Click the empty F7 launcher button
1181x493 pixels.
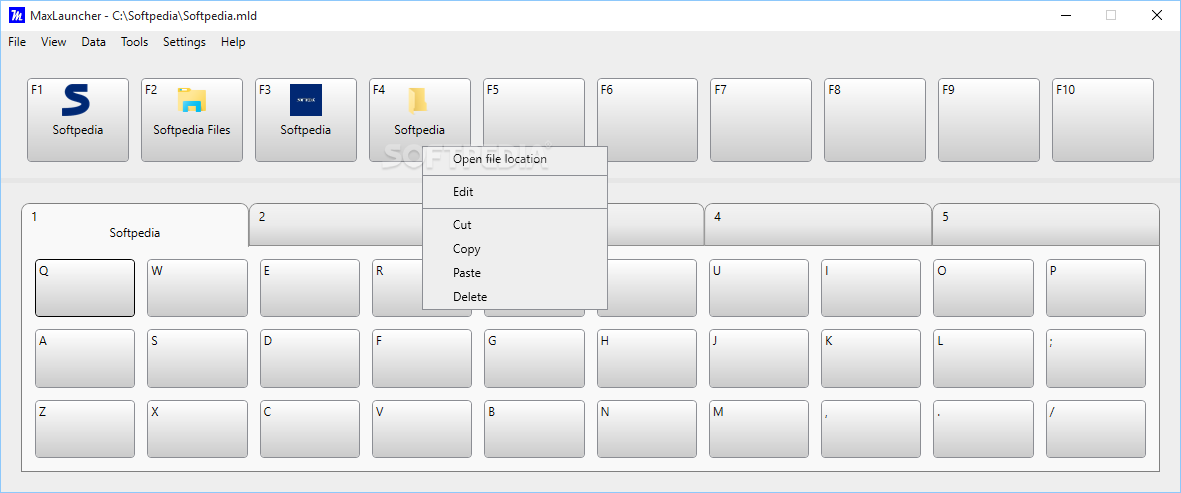[761, 120]
